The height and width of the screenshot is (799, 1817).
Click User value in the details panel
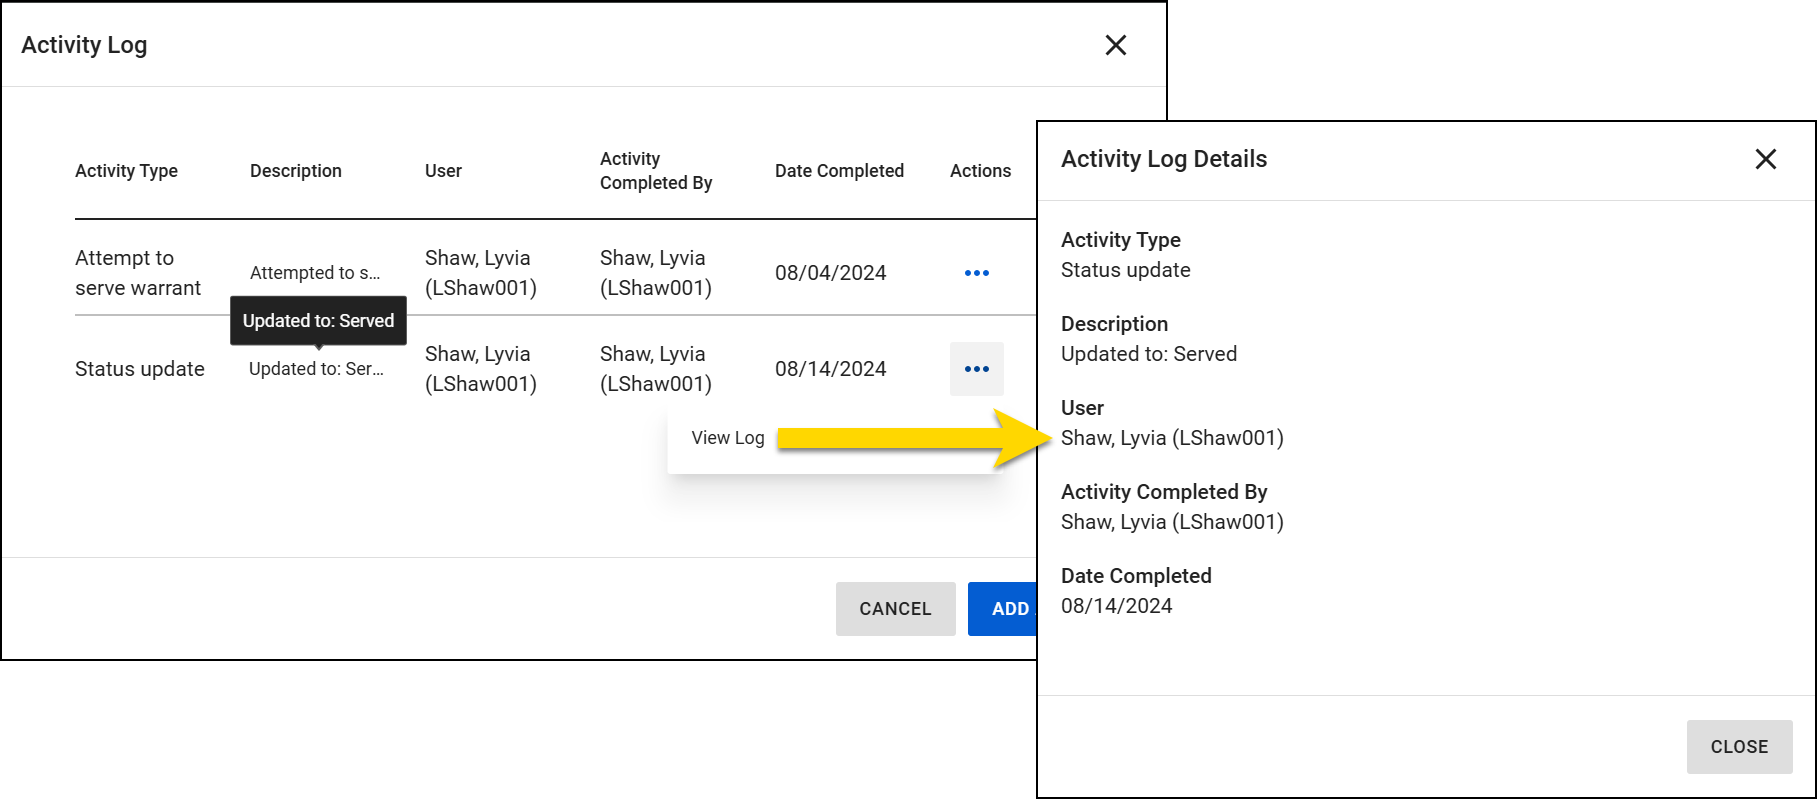click(x=1172, y=438)
